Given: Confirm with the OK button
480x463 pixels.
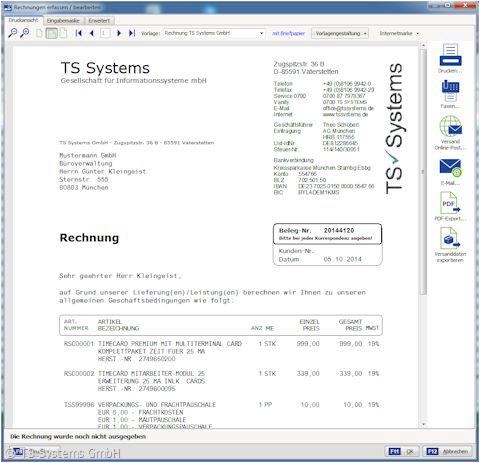Looking at the screenshot, I should click(x=402, y=451).
